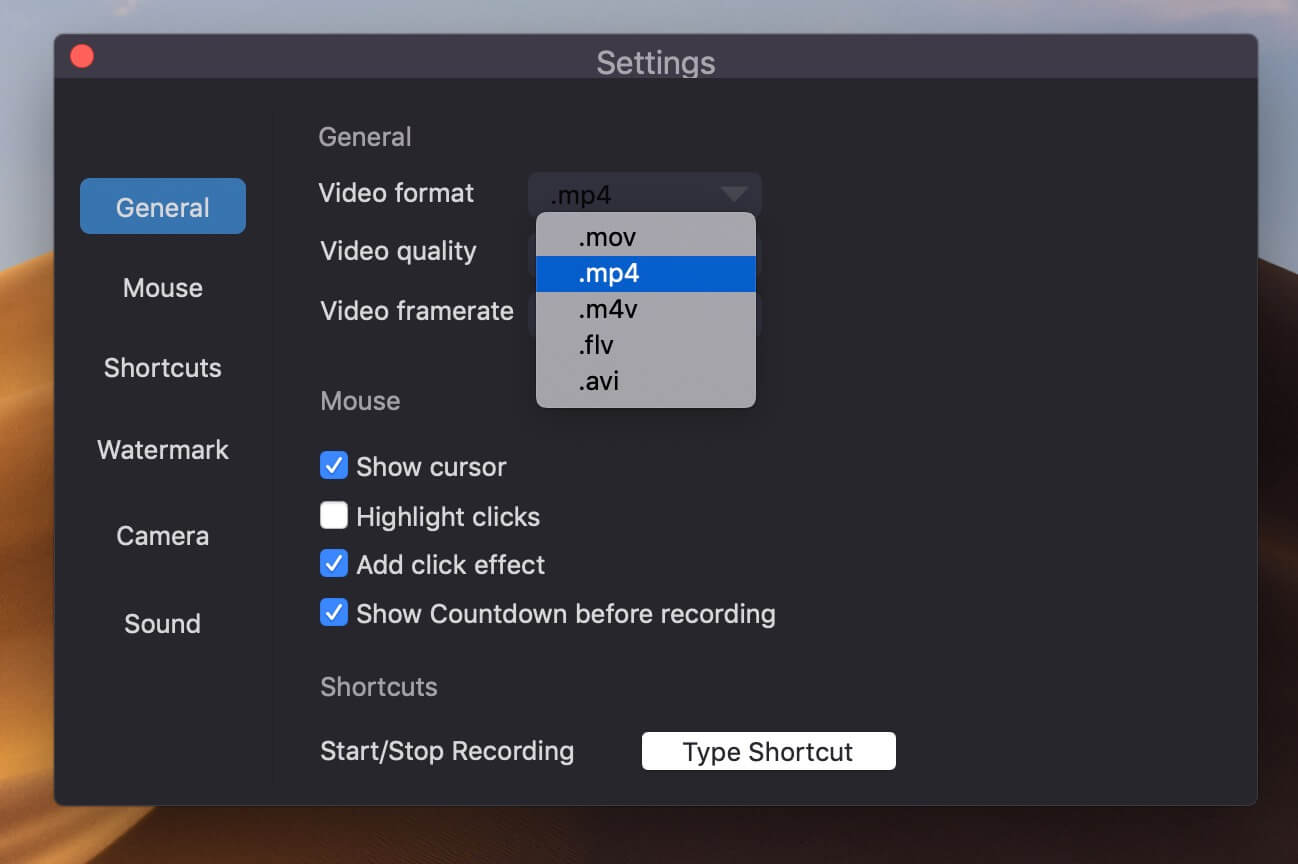Click the Type Shortcut field
This screenshot has width=1298, height=864.
(x=768, y=751)
